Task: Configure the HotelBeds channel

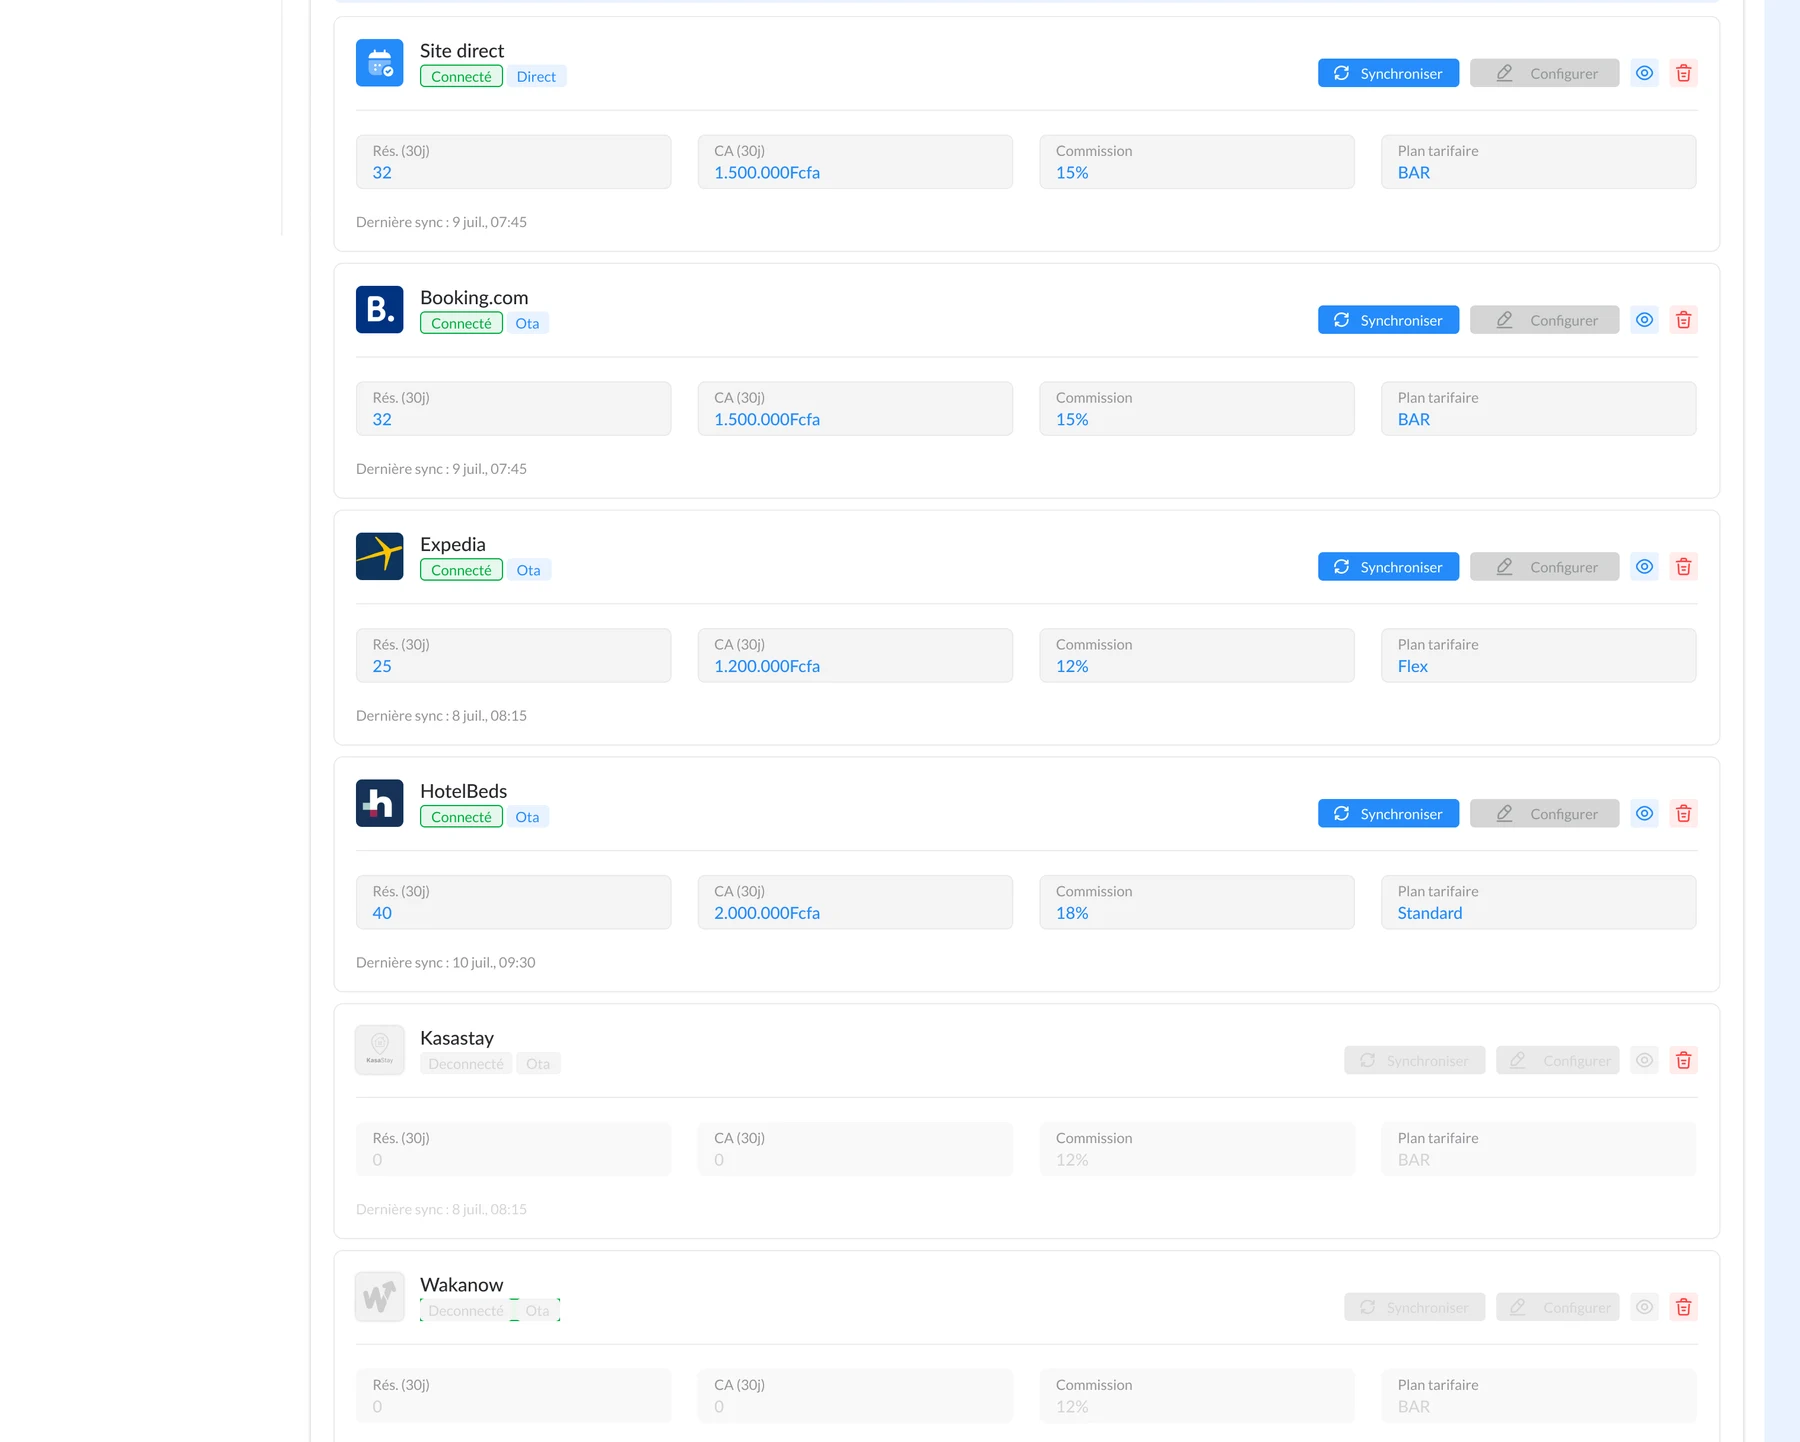Action: [x=1544, y=814]
